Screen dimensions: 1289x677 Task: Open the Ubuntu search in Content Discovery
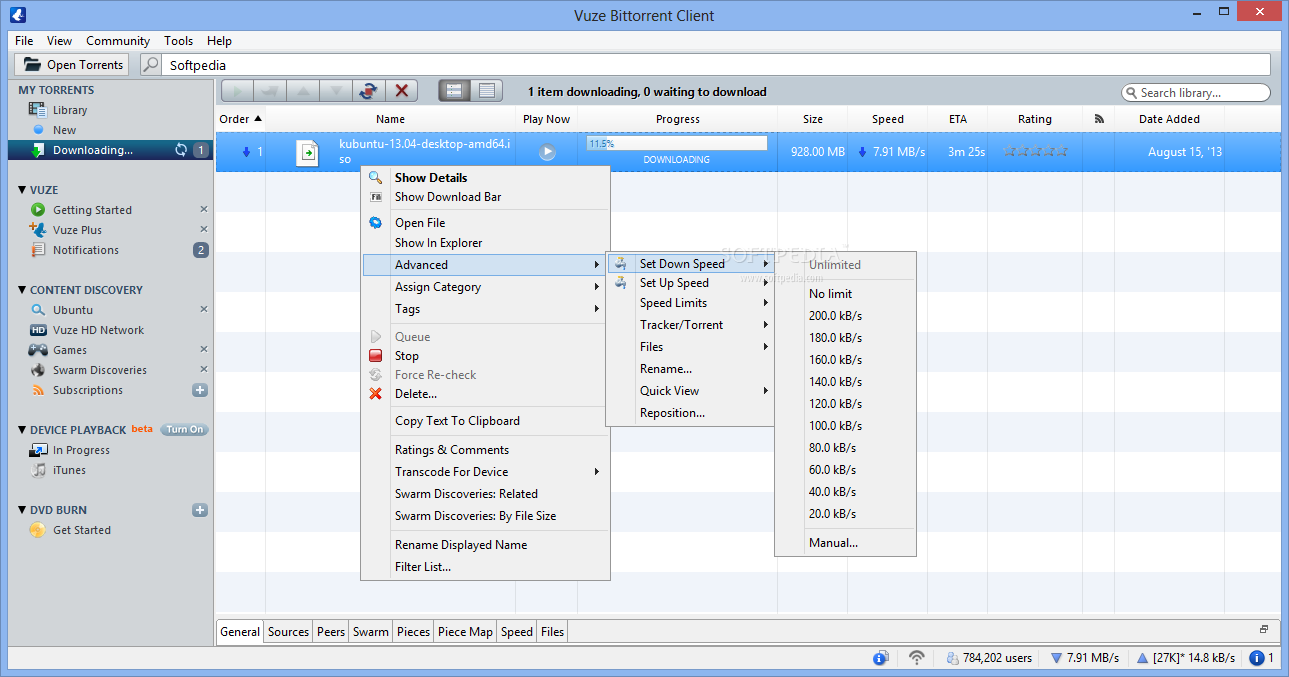coord(72,310)
